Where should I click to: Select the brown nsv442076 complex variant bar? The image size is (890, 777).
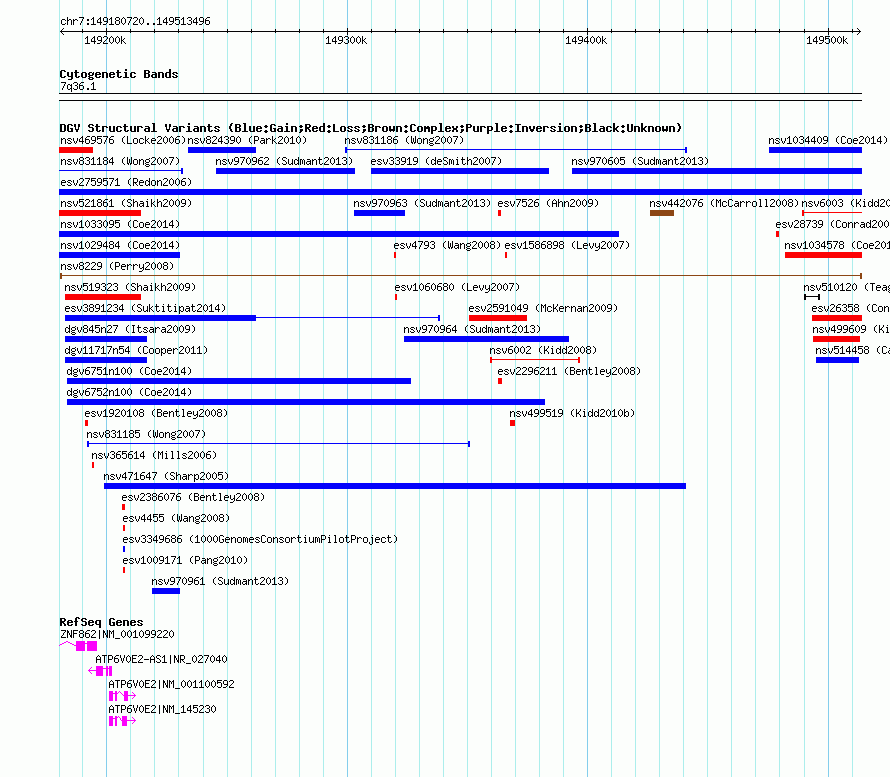pos(662,213)
